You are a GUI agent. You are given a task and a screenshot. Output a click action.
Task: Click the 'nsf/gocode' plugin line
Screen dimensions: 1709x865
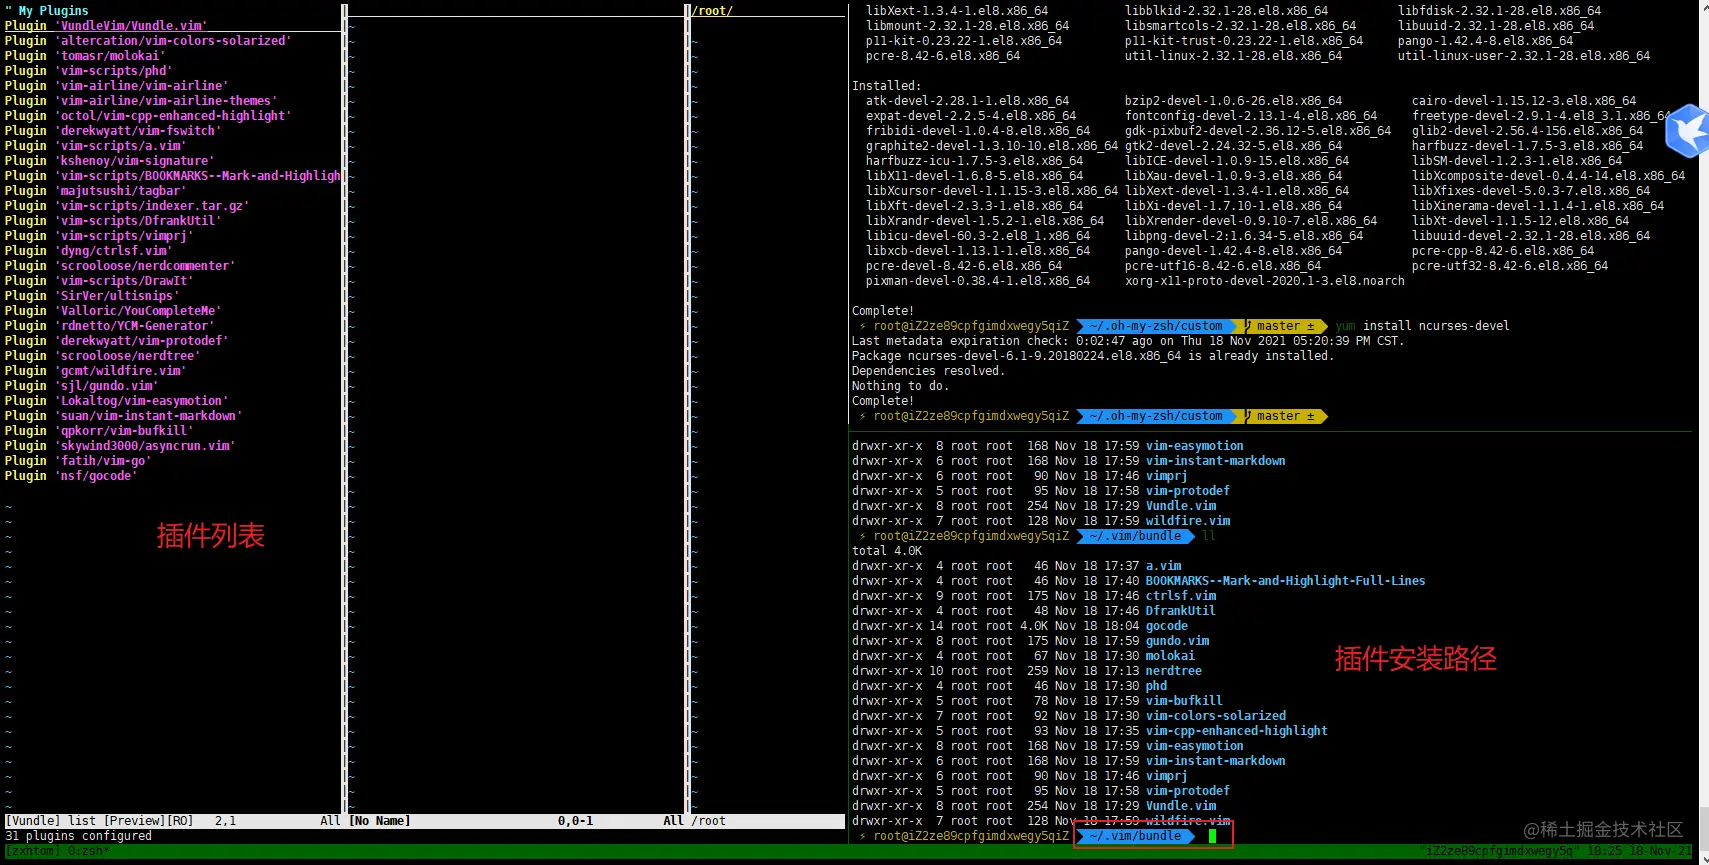(x=71, y=476)
